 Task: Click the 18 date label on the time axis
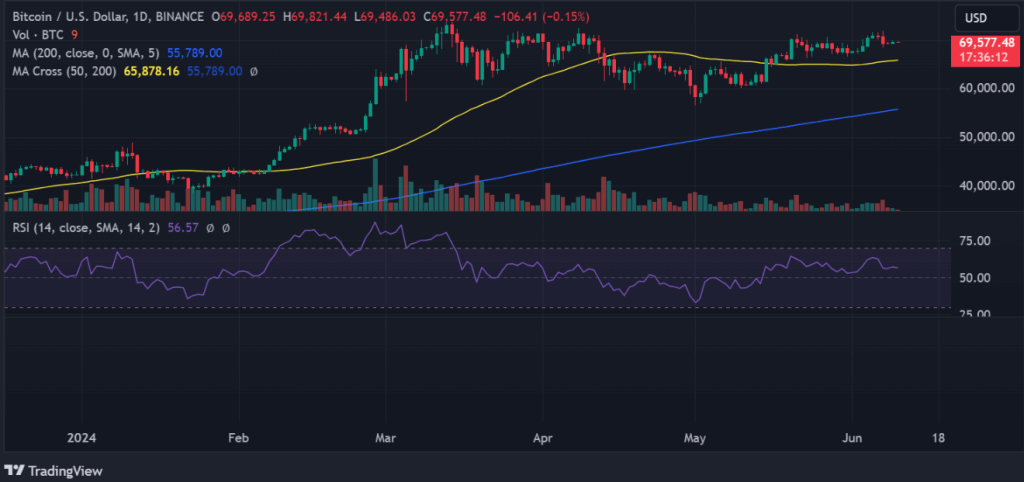938,438
